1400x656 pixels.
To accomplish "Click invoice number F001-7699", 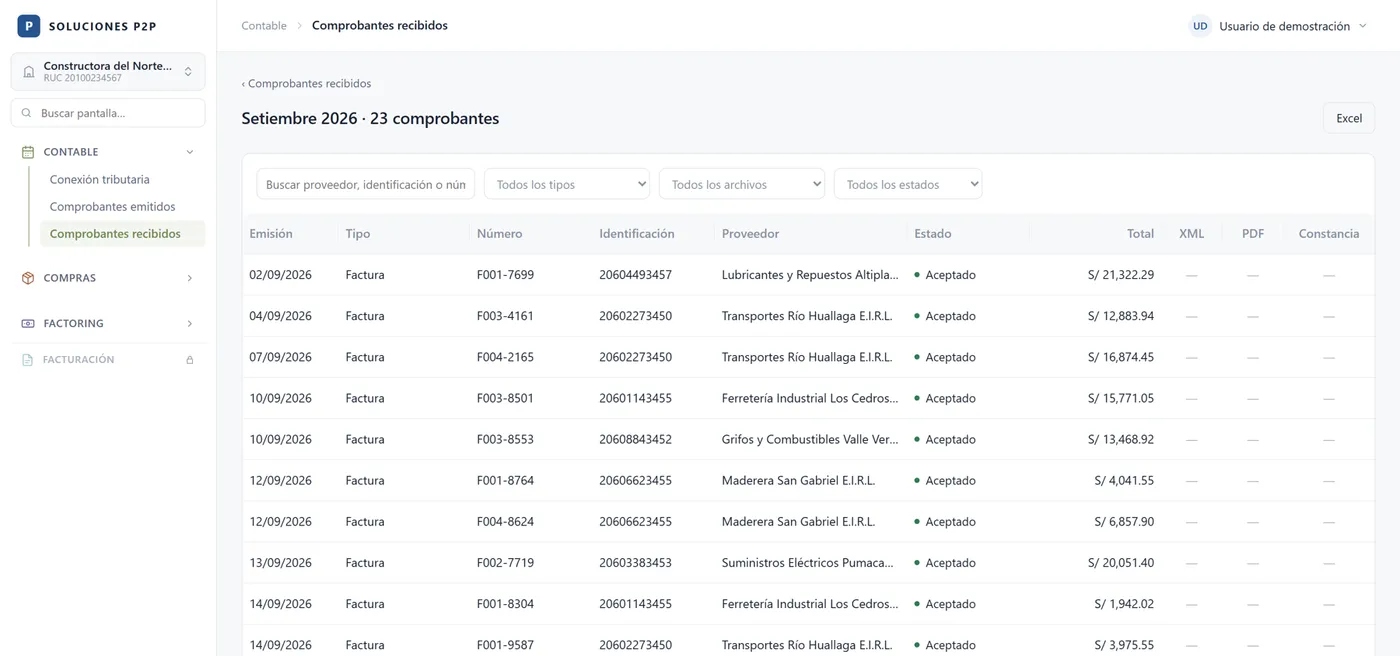I will tap(505, 275).
